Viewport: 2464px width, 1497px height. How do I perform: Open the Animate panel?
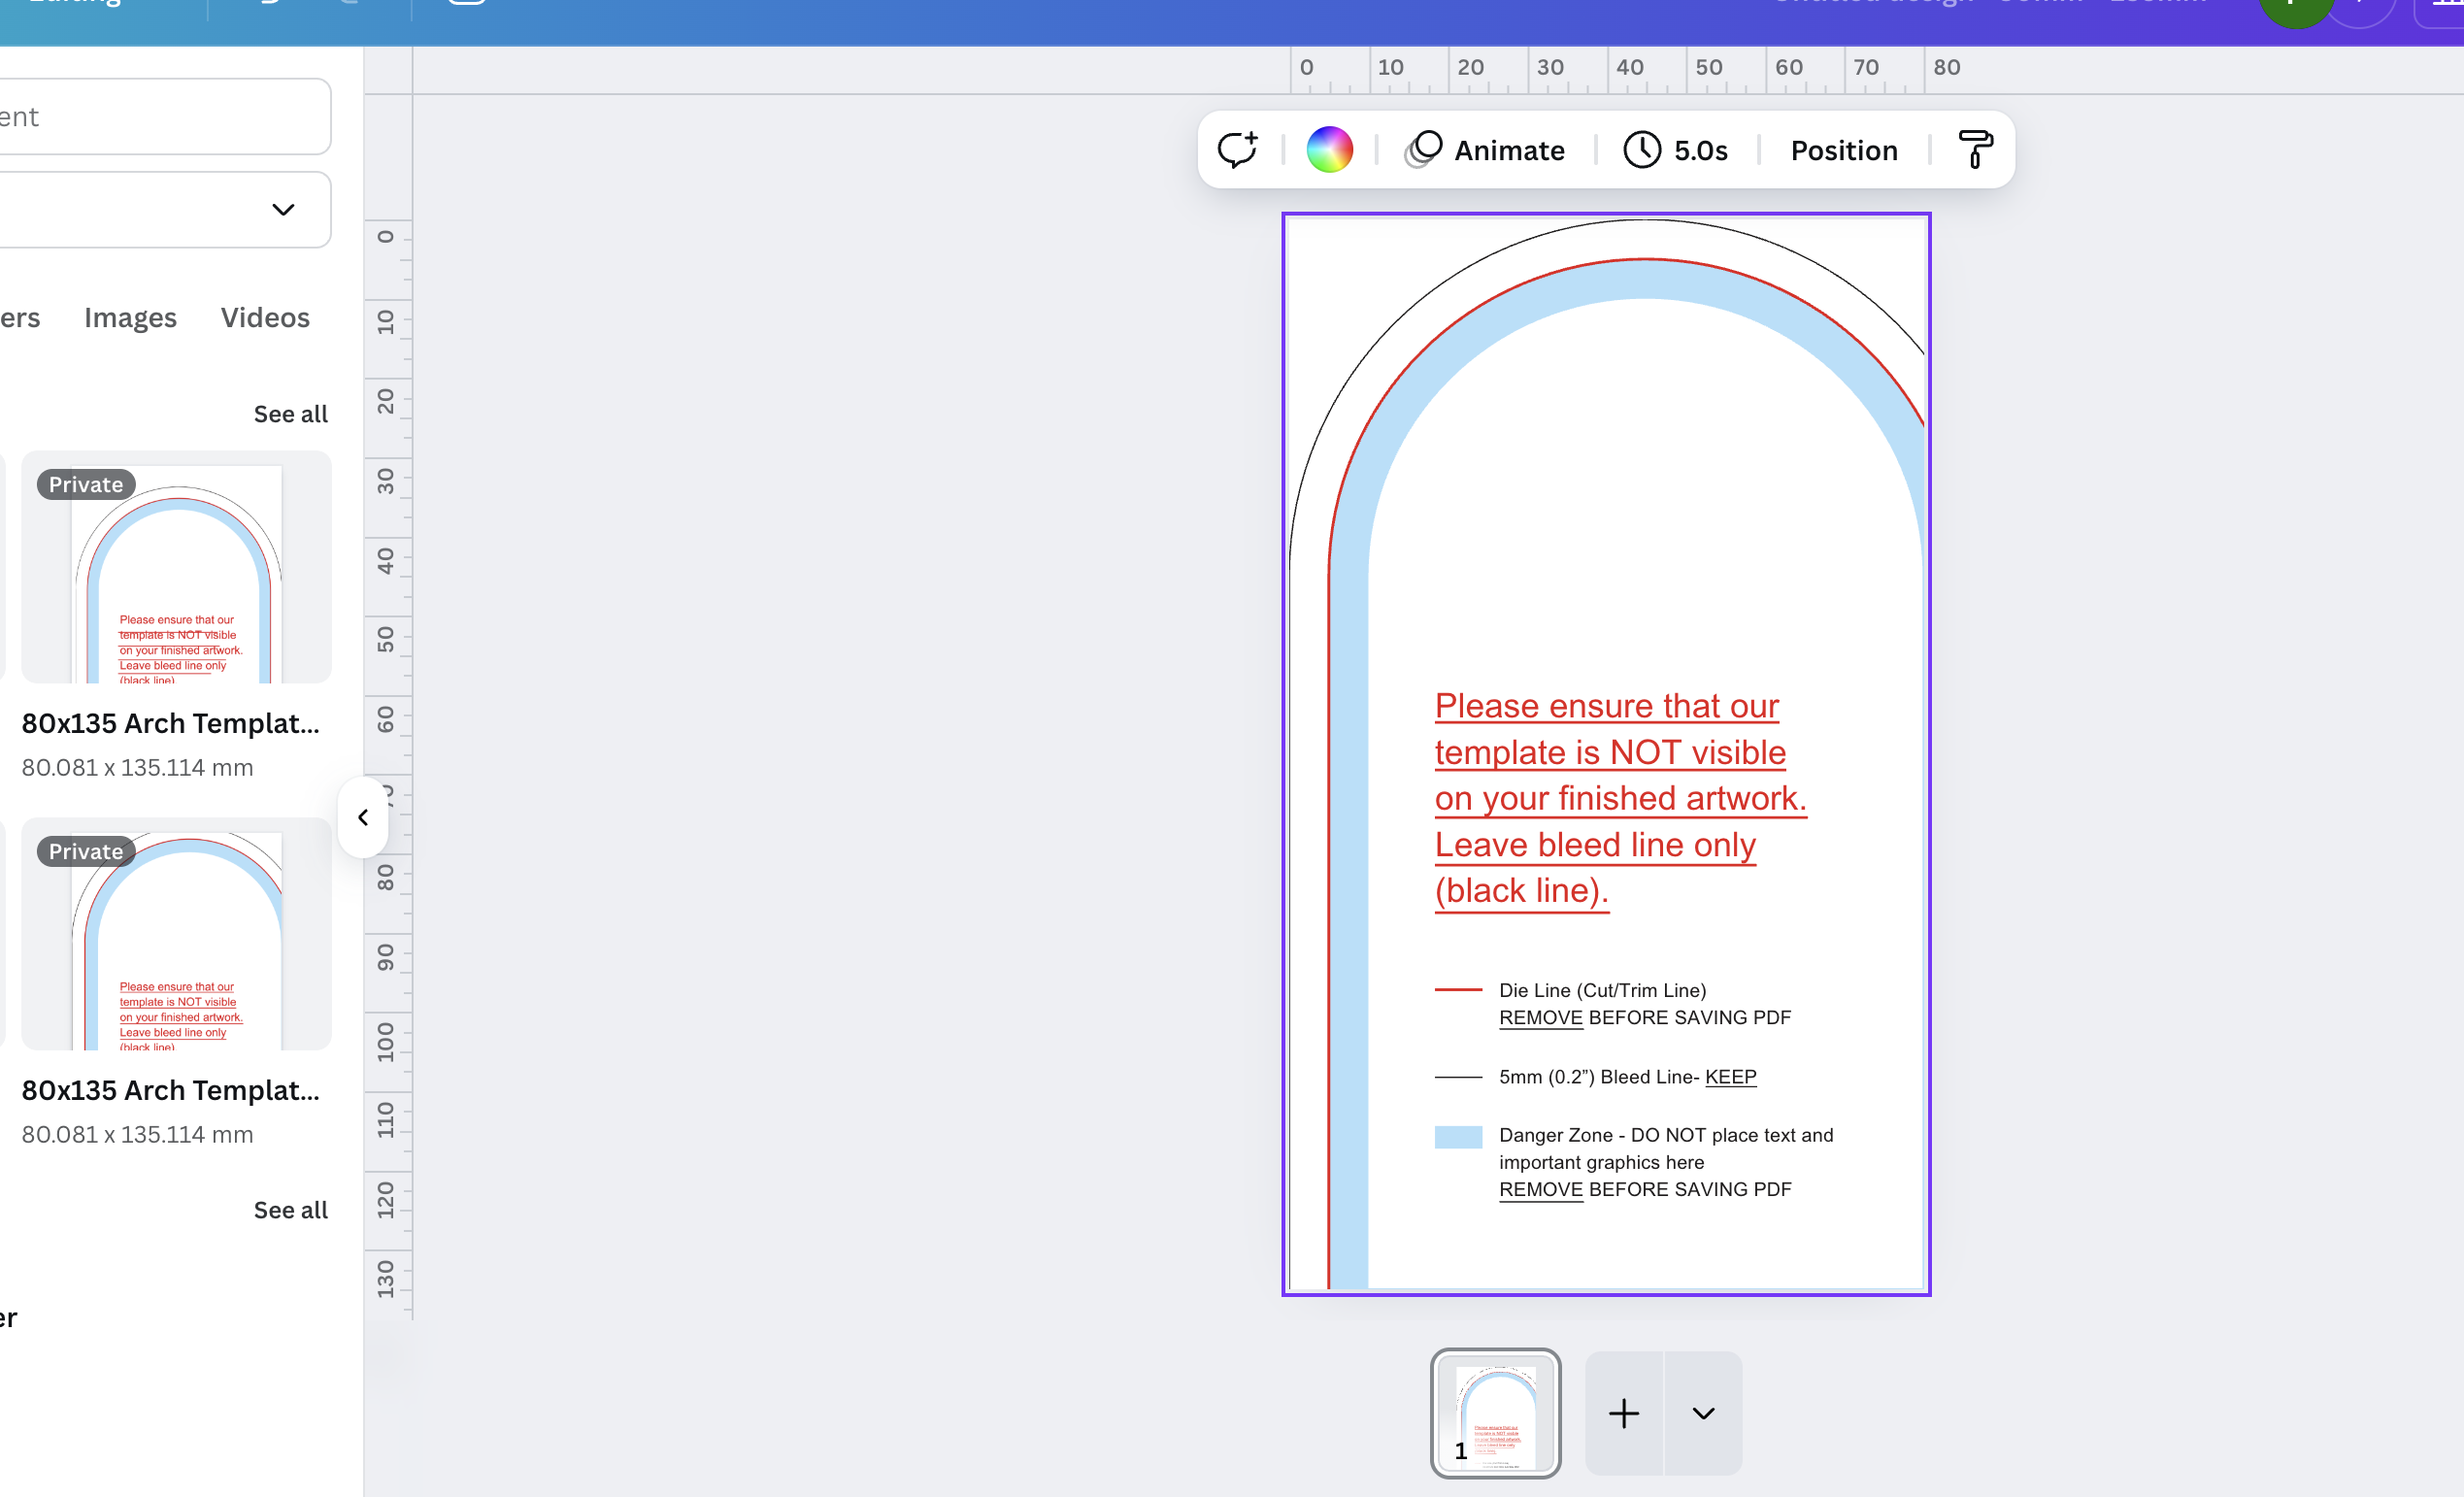click(x=1486, y=150)
